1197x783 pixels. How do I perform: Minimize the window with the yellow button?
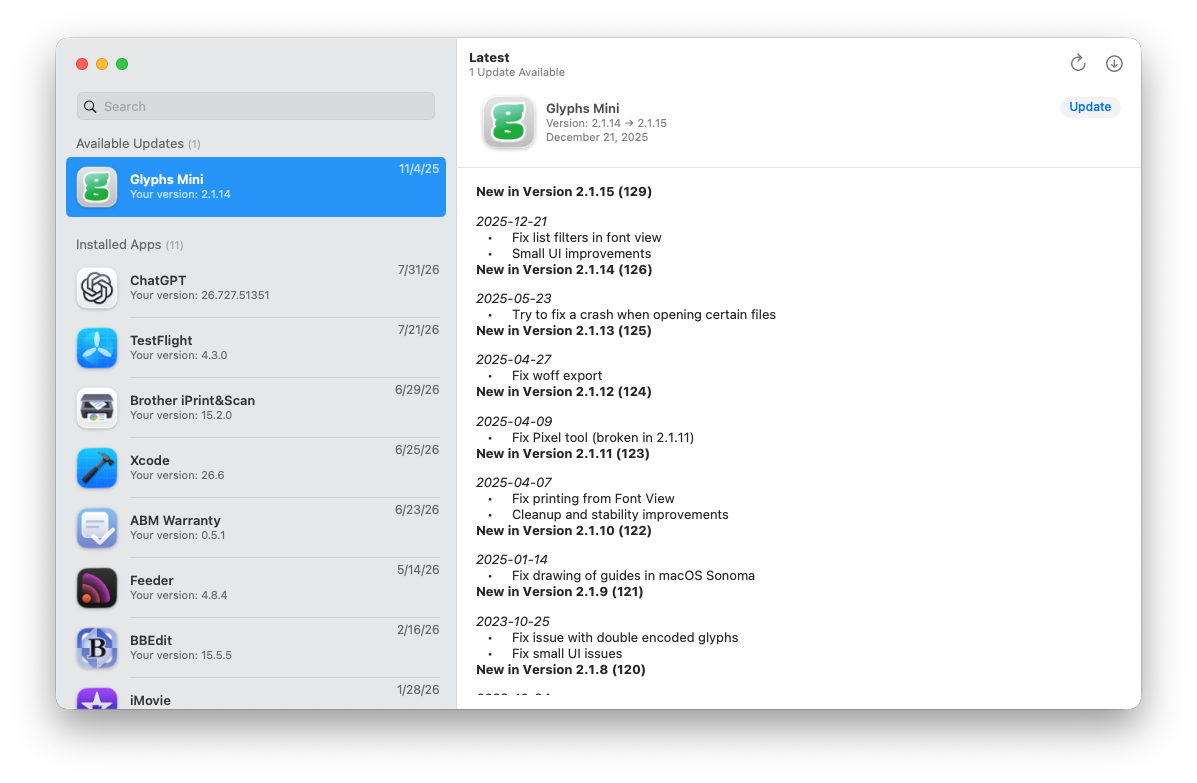pyautogui.click(x=102, y=64)
